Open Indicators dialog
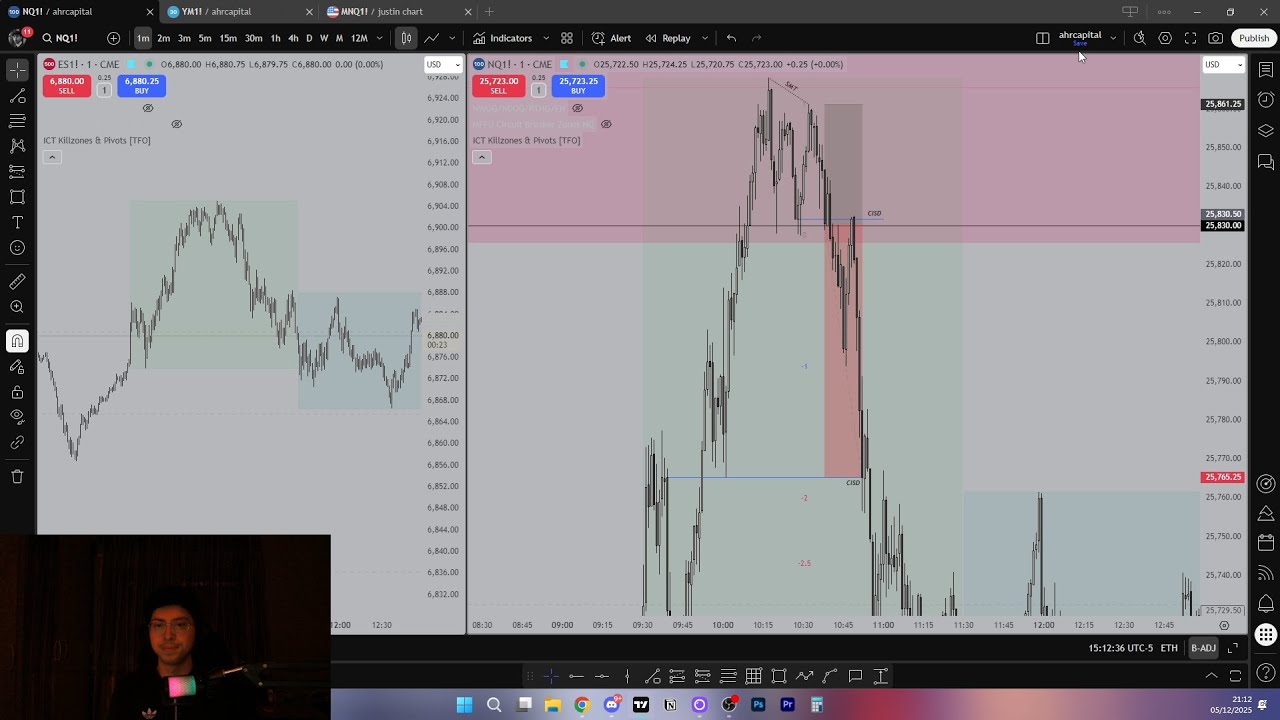Image resolution: width=1280 pixels, height=720 pixels. [x=503, y=38]
